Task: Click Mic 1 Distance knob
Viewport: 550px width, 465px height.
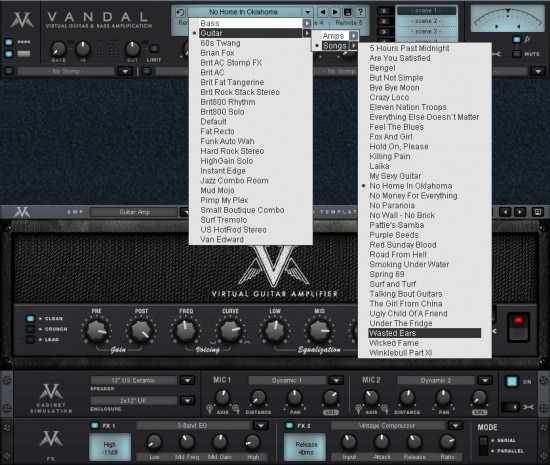Action: coord(258,398)
